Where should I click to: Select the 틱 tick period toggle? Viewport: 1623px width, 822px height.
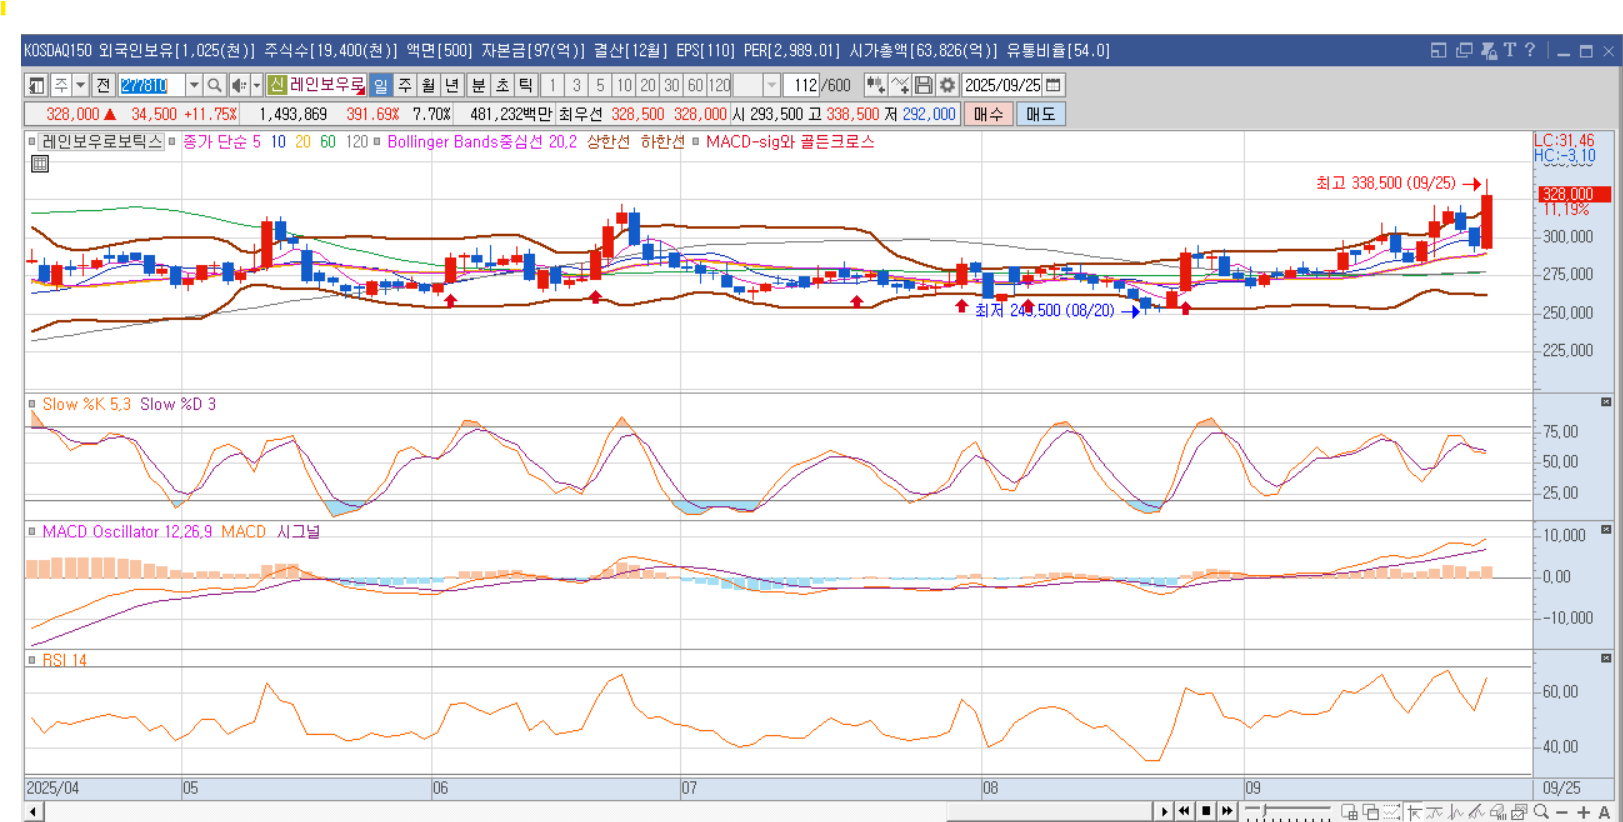(526, 85)
